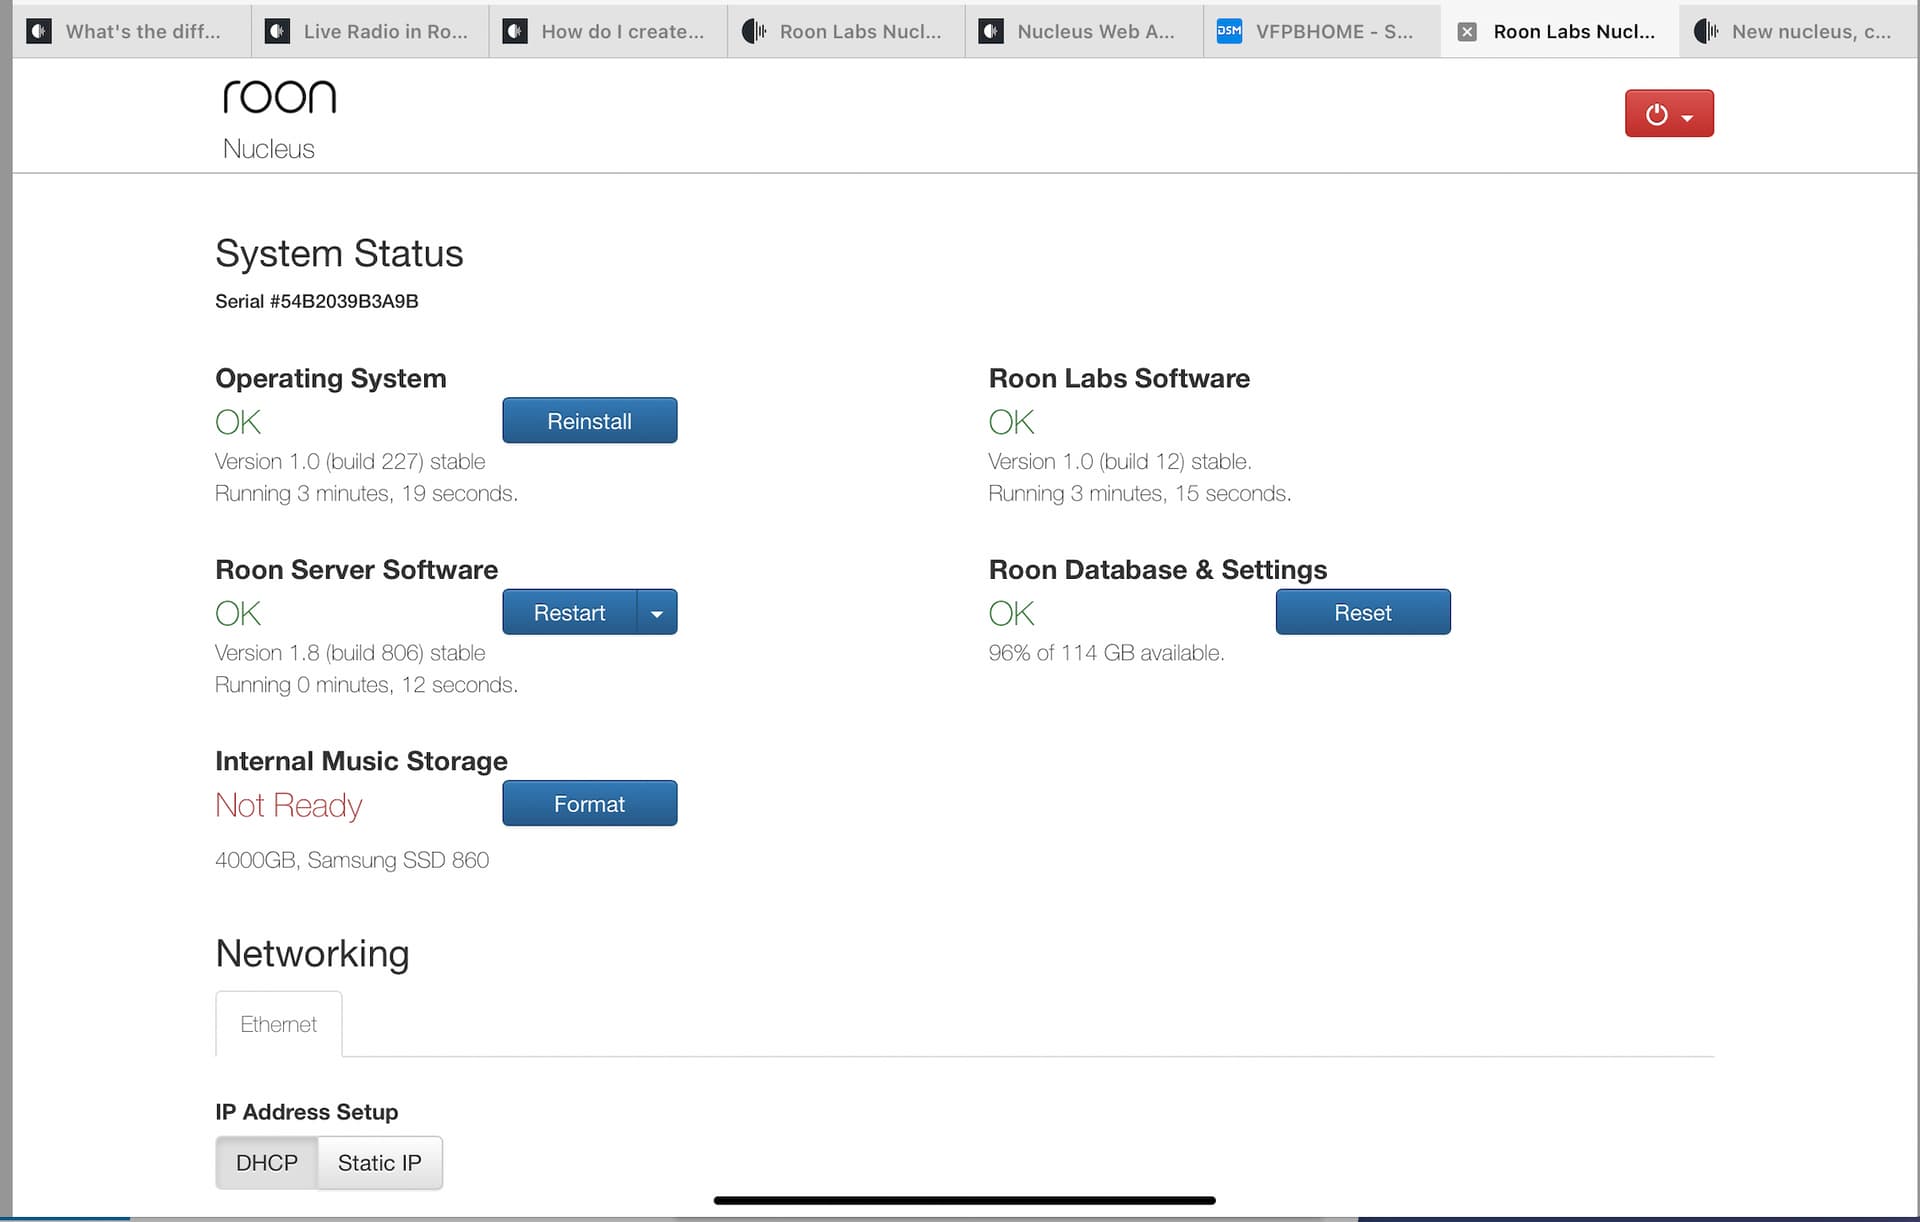Image resolution: width=1920 pixels, height=1222 pixels.
Task: Click the System Status heading
Action: 339,253
